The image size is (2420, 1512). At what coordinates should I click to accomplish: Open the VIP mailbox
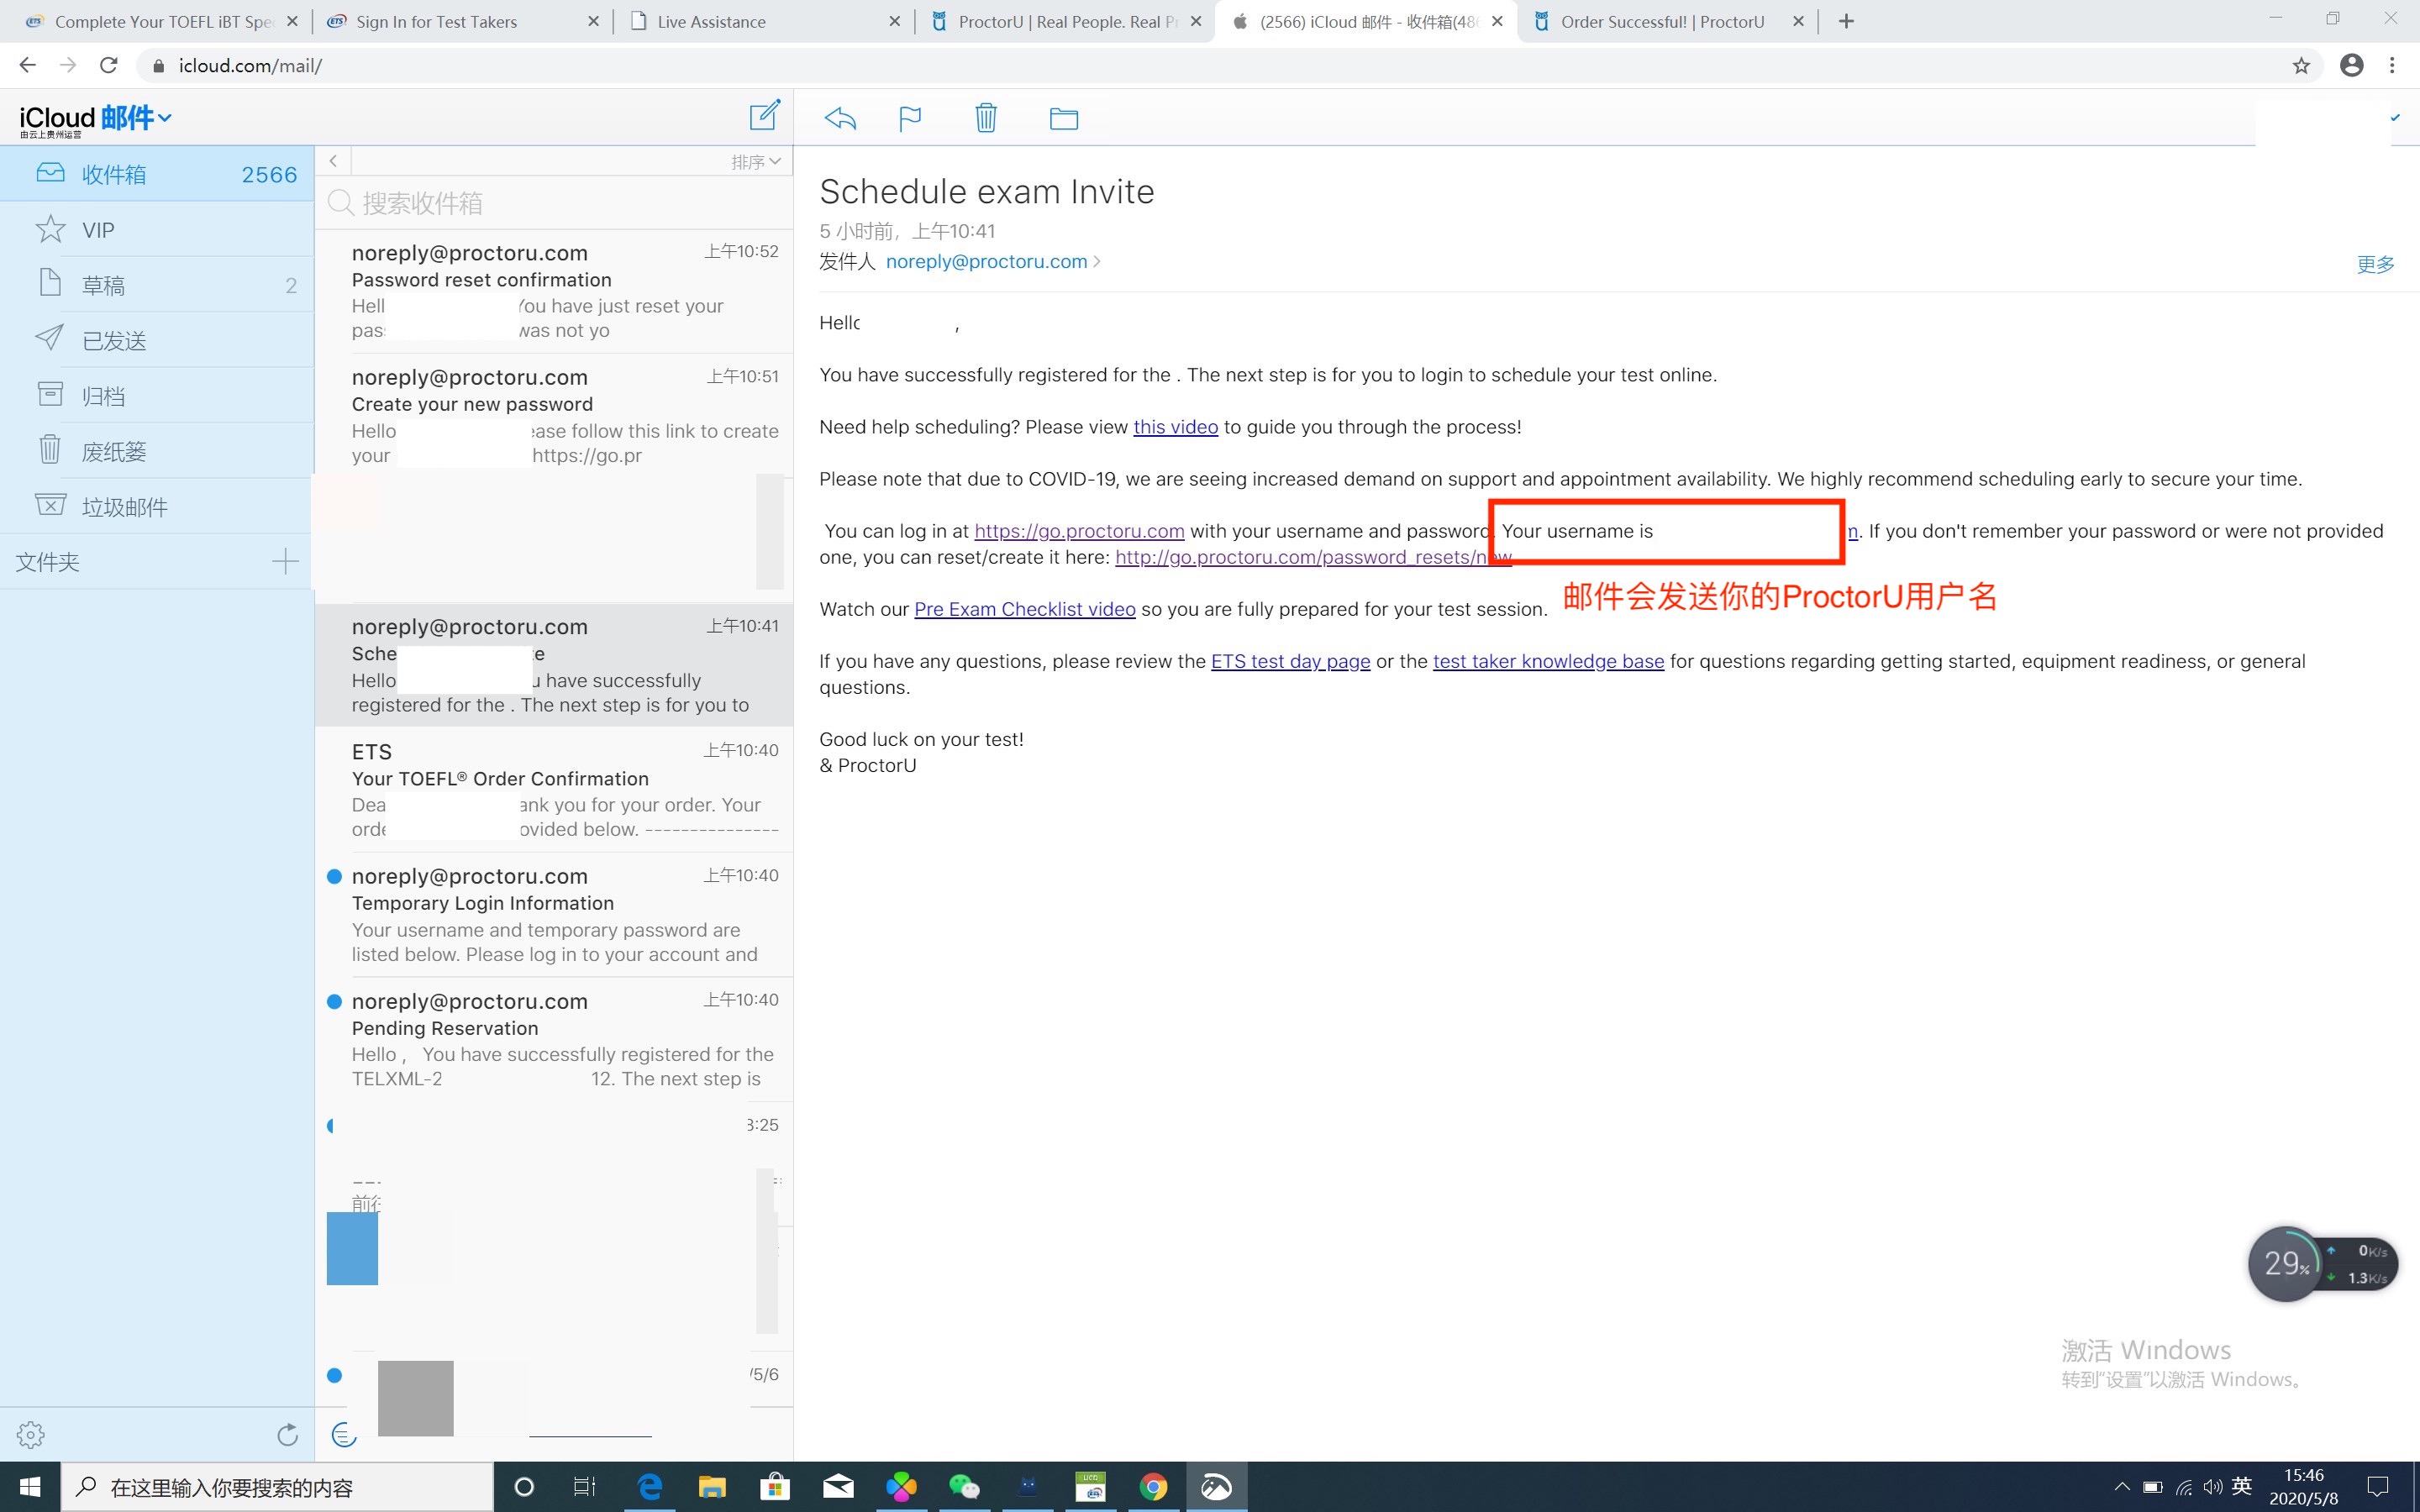157,230
